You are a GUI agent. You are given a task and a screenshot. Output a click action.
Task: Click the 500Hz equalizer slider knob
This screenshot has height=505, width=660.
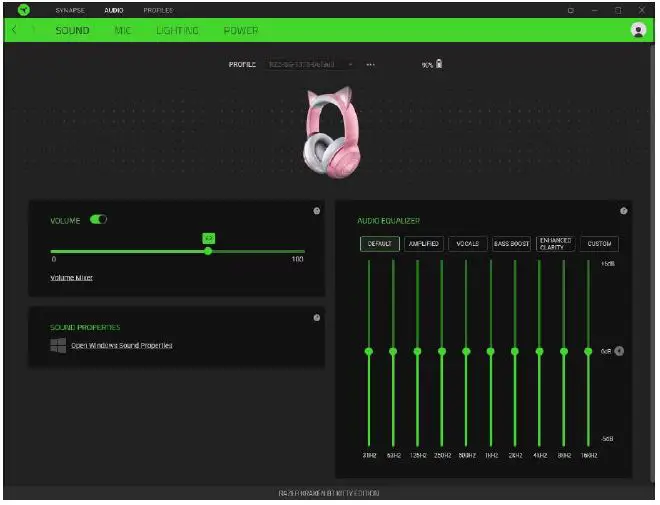pyautogui.click(x=466, y=351)
